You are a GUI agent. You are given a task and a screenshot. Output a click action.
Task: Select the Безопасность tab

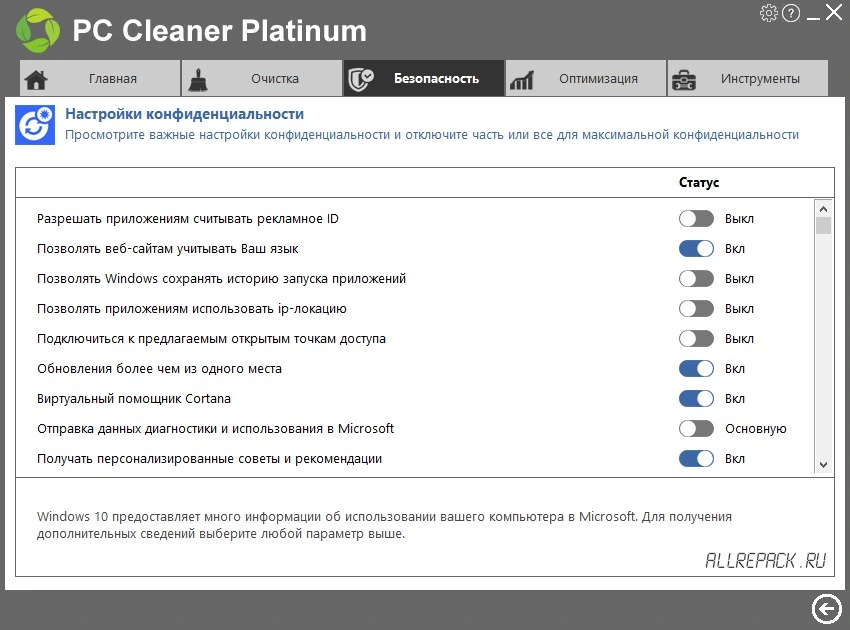(423, 79)
